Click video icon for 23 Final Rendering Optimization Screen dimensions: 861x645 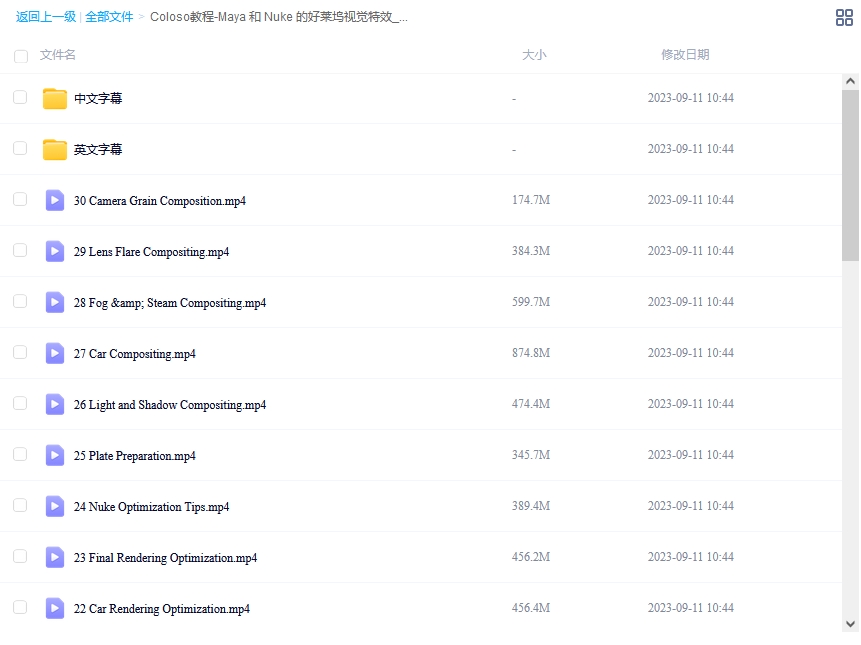click(x=55, y=557)
